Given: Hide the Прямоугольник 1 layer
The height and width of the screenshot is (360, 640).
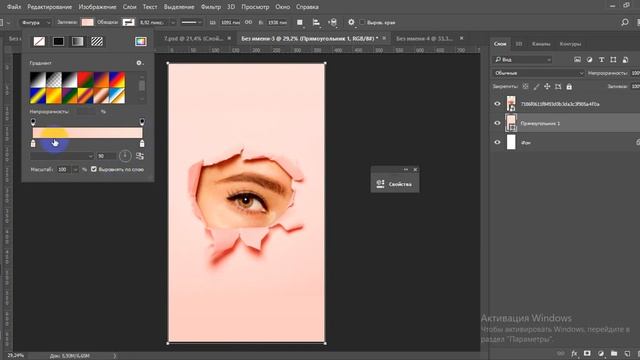Looking at the screenshot, I should [x=497, y=123].
